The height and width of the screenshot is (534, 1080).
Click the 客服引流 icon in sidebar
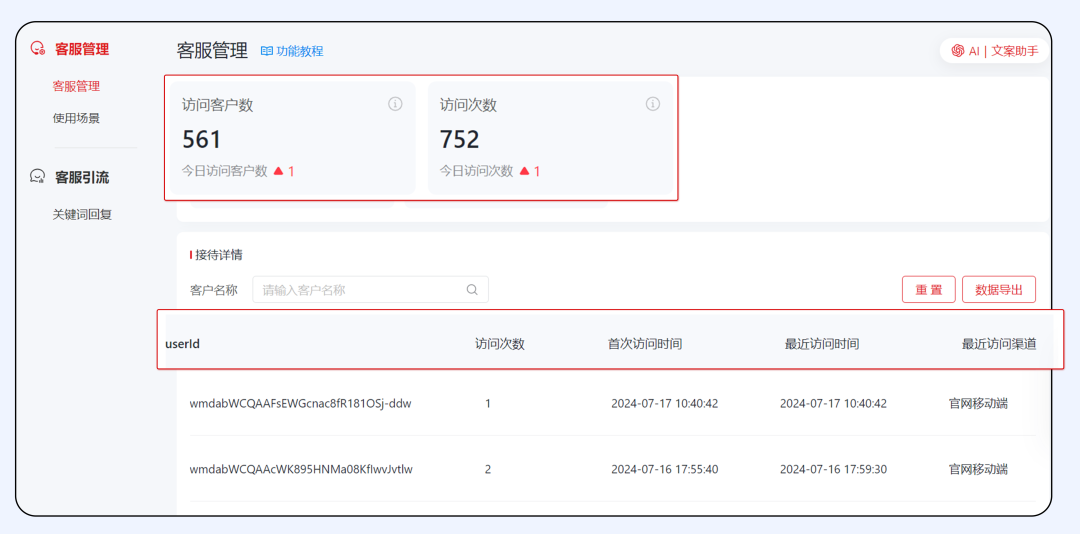pyautogui.click(x=38, y=177)
